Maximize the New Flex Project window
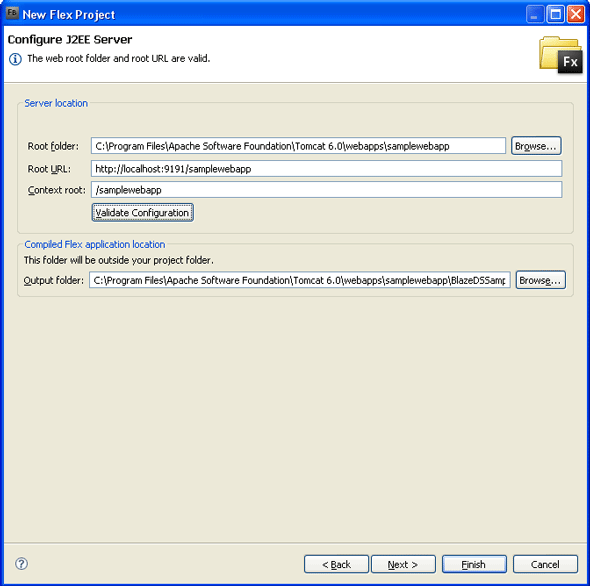Screen dimensions: 590x586 (x=555, y=14)
